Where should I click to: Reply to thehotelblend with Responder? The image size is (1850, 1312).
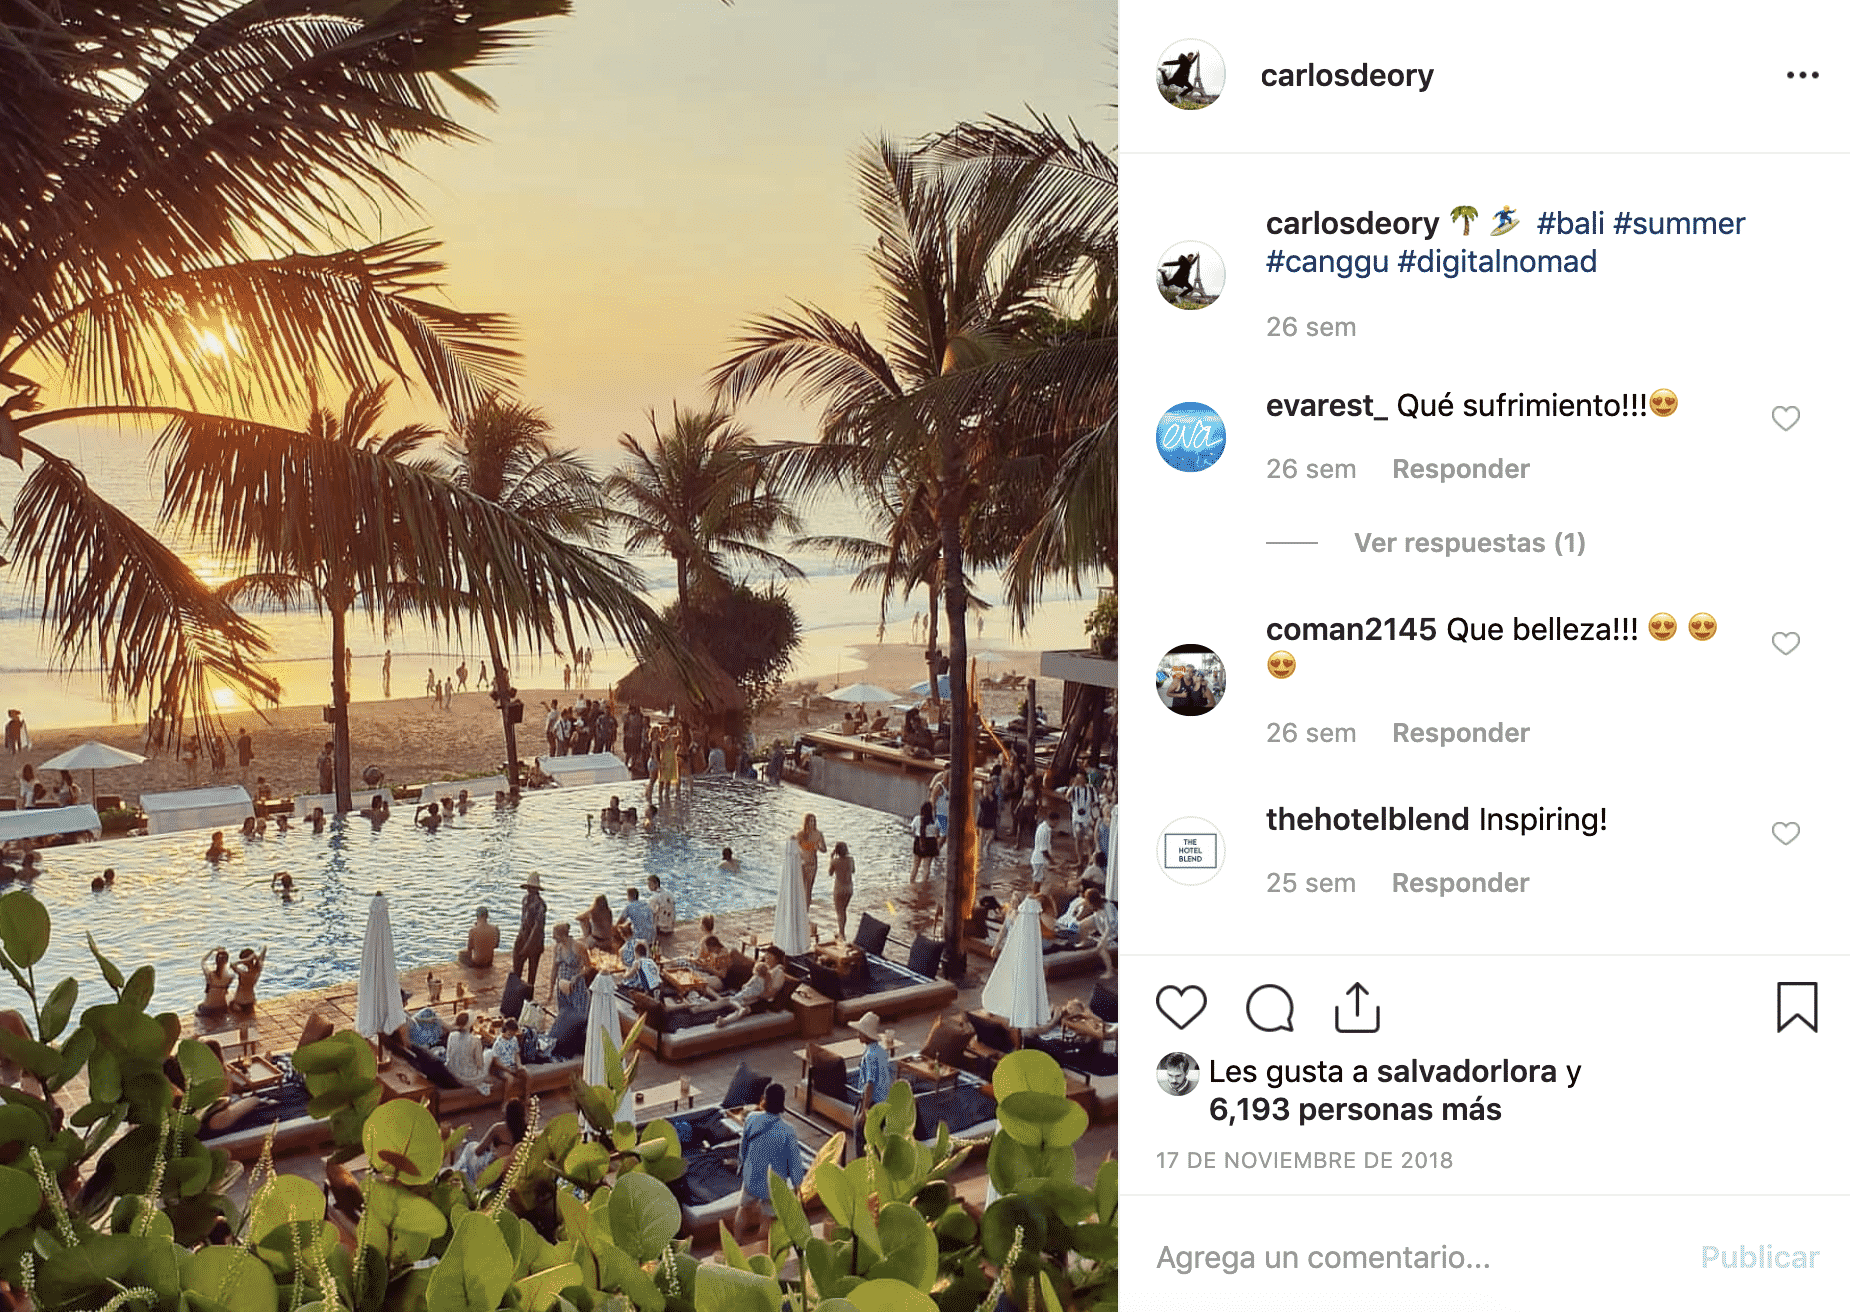point(1461,883)
